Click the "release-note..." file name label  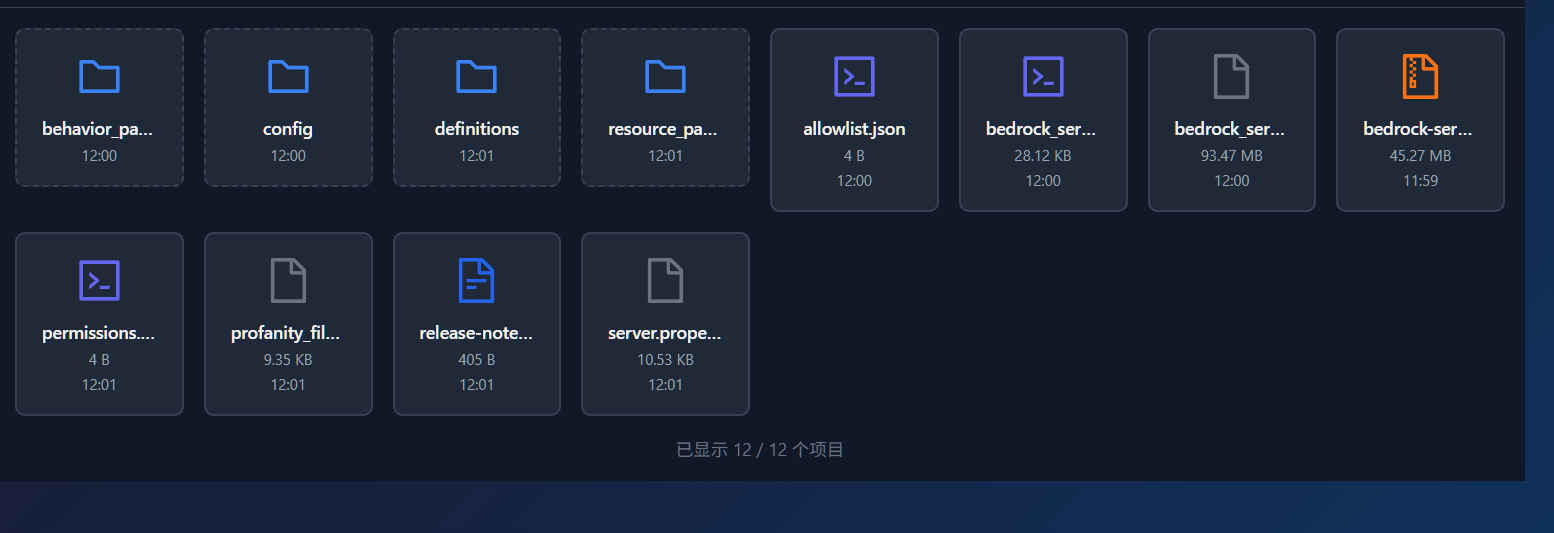coord(477,333)
